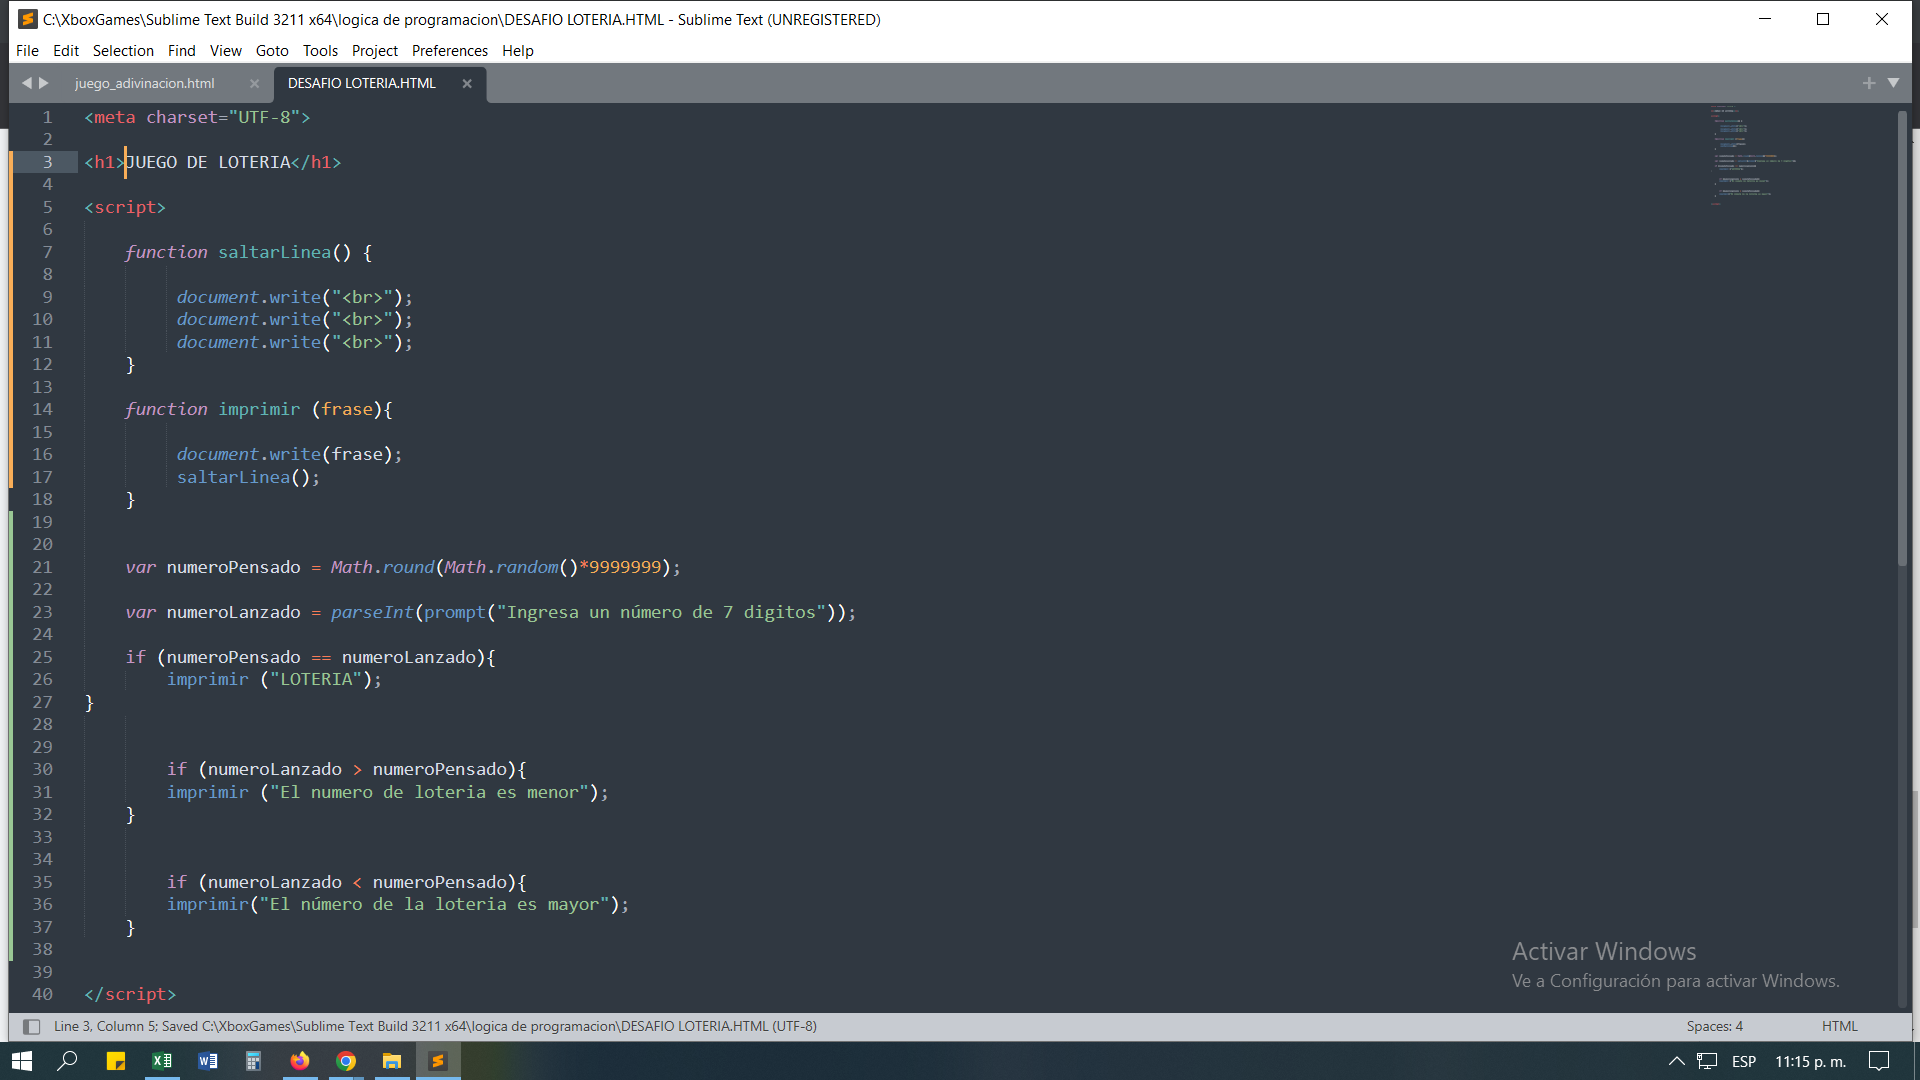The width and height of the screenshot is (1920, 1080).
Task: Click "El número de la loteria es mayor" string
Action: [435, 904]
